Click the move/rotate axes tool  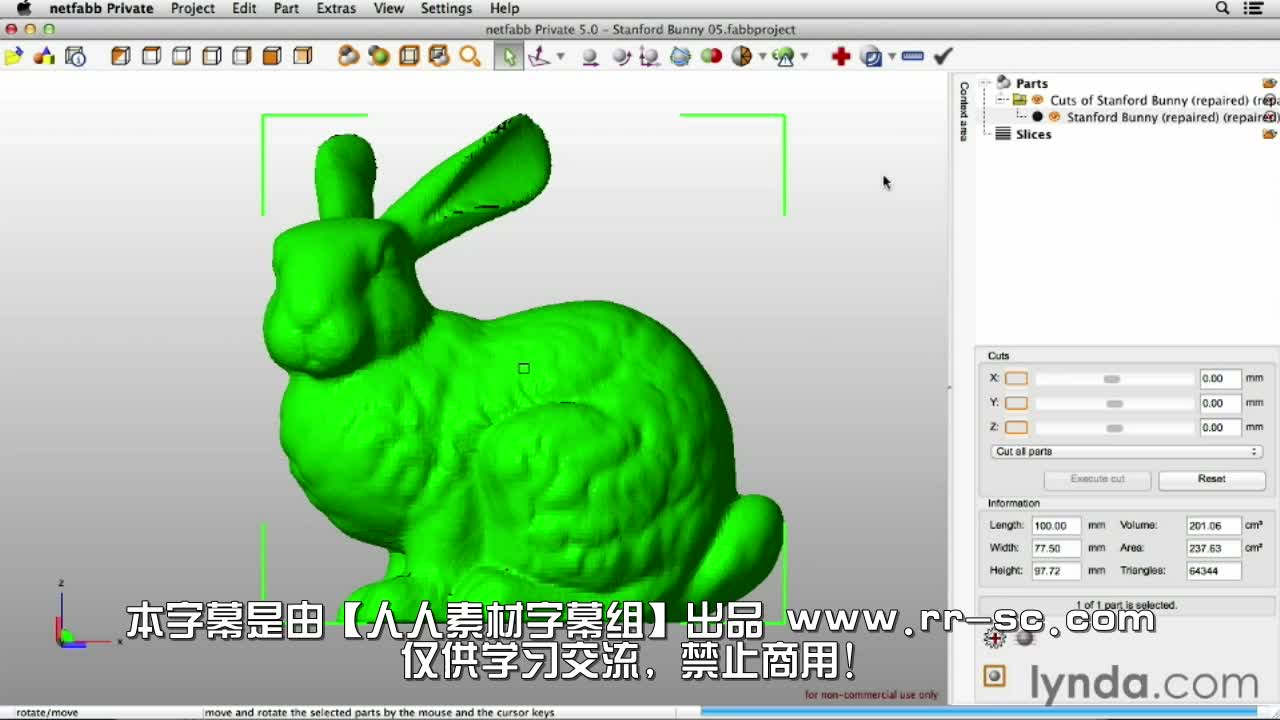pos(539,56)
